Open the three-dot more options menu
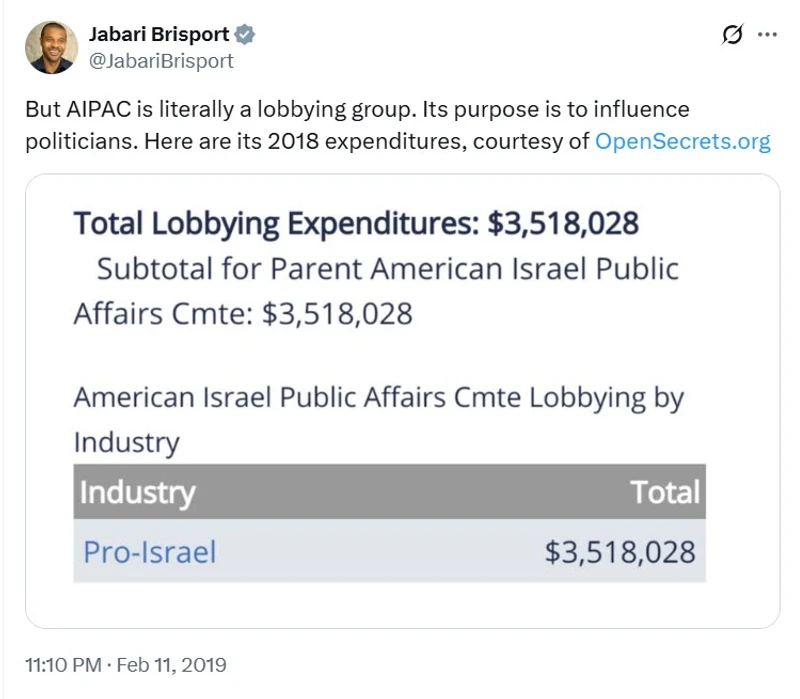 (x=767, y=35)
